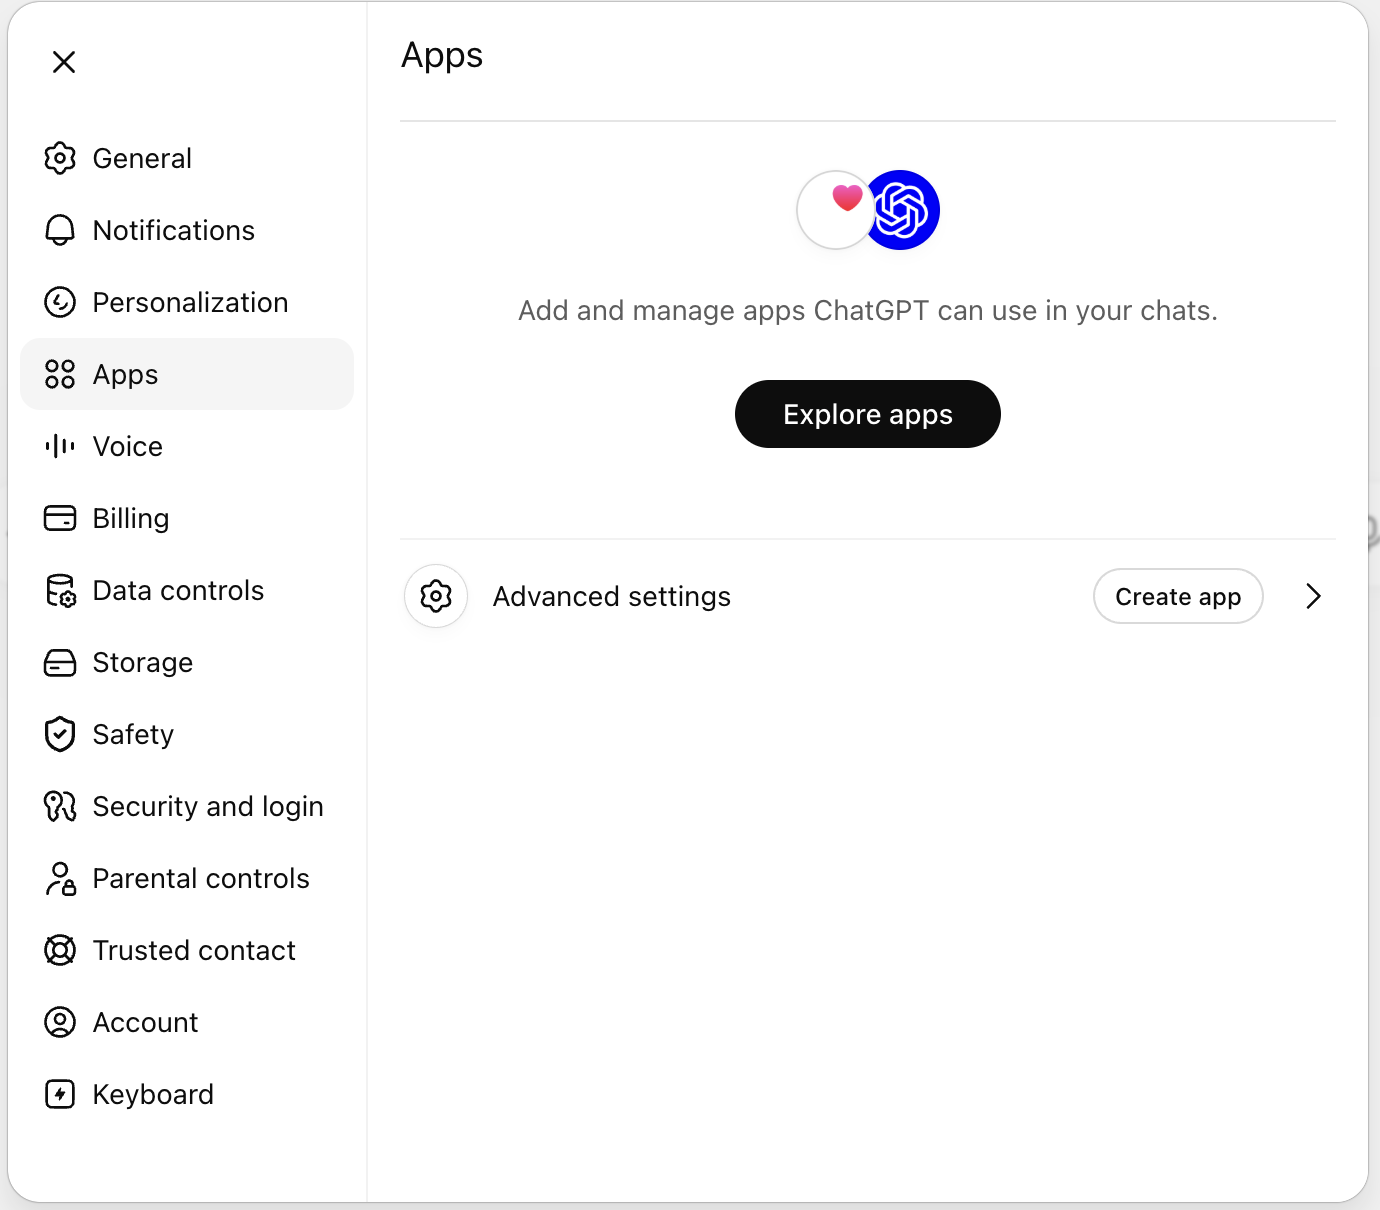This screenshot has height=1210, width=1380.
Task: Click the Voice waveform icon
Action: [60, 446]
